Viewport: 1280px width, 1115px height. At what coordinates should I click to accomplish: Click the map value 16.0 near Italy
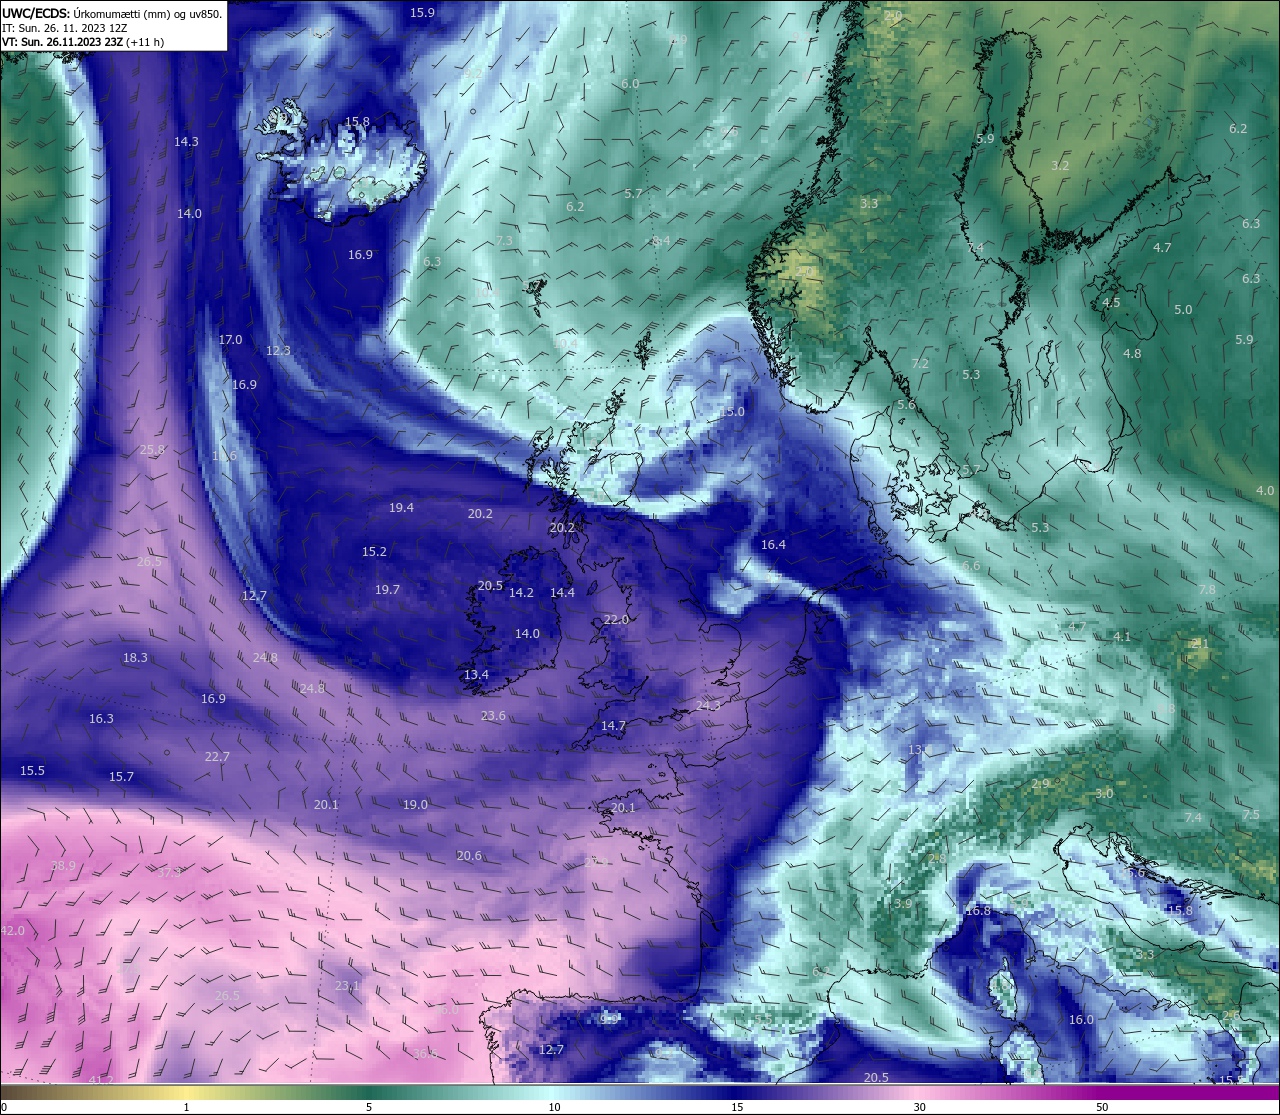pos(1081,1020)
